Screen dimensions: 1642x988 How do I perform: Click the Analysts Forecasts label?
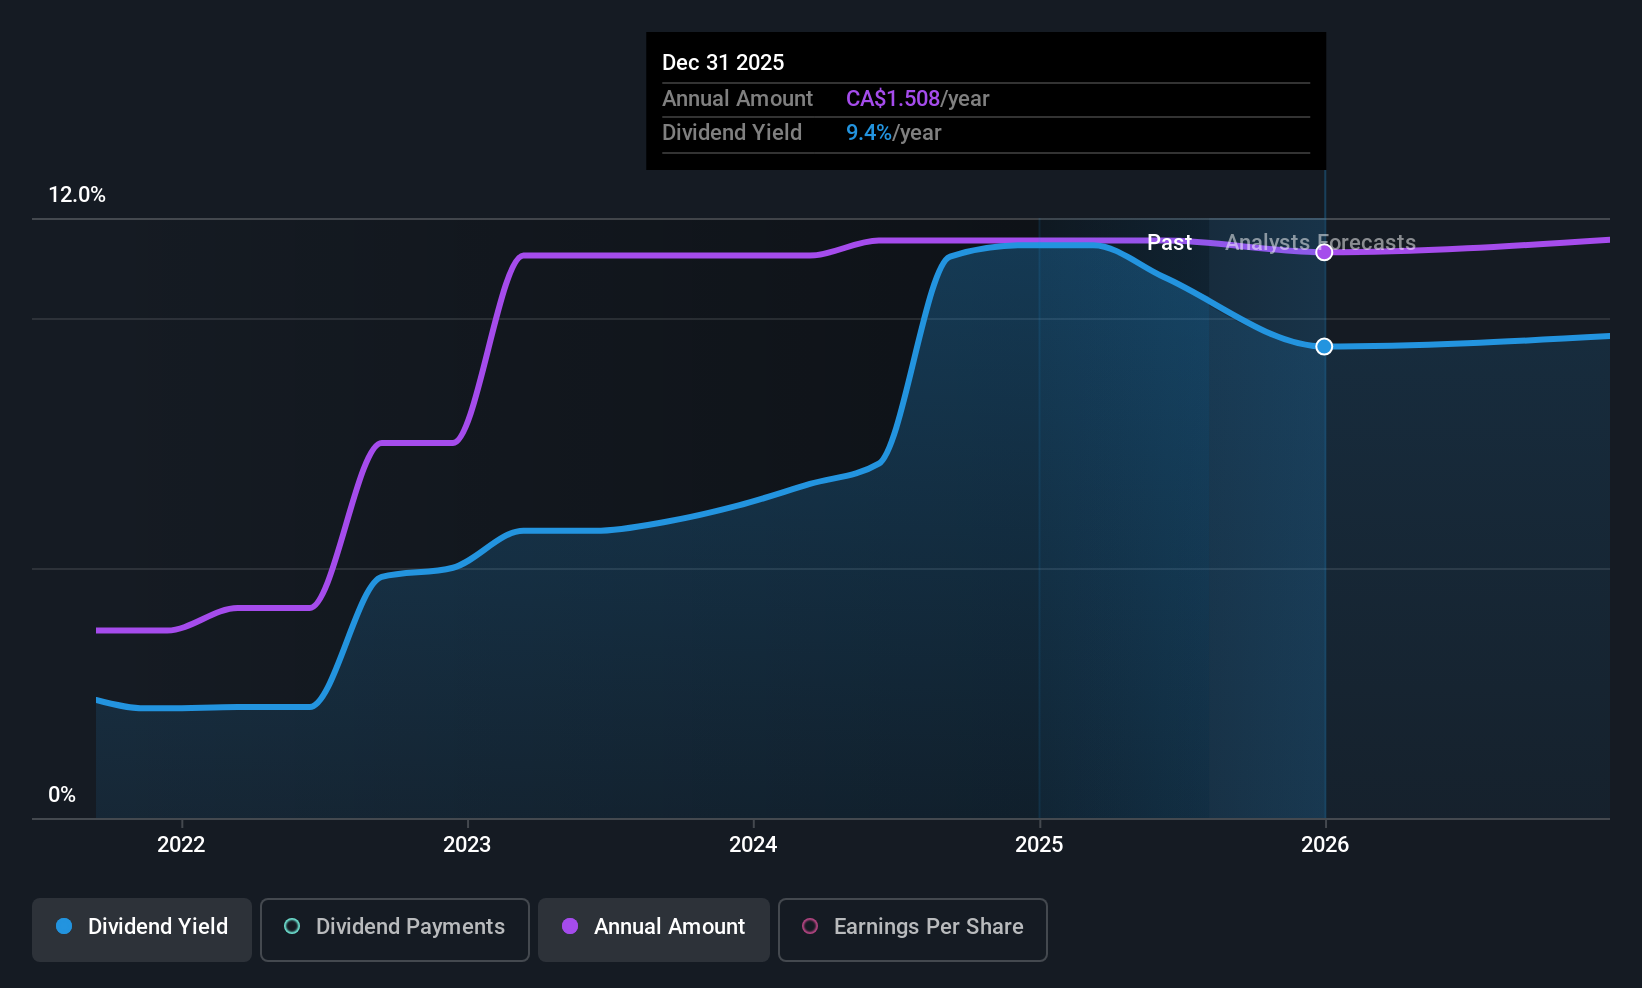(1320, 242)
